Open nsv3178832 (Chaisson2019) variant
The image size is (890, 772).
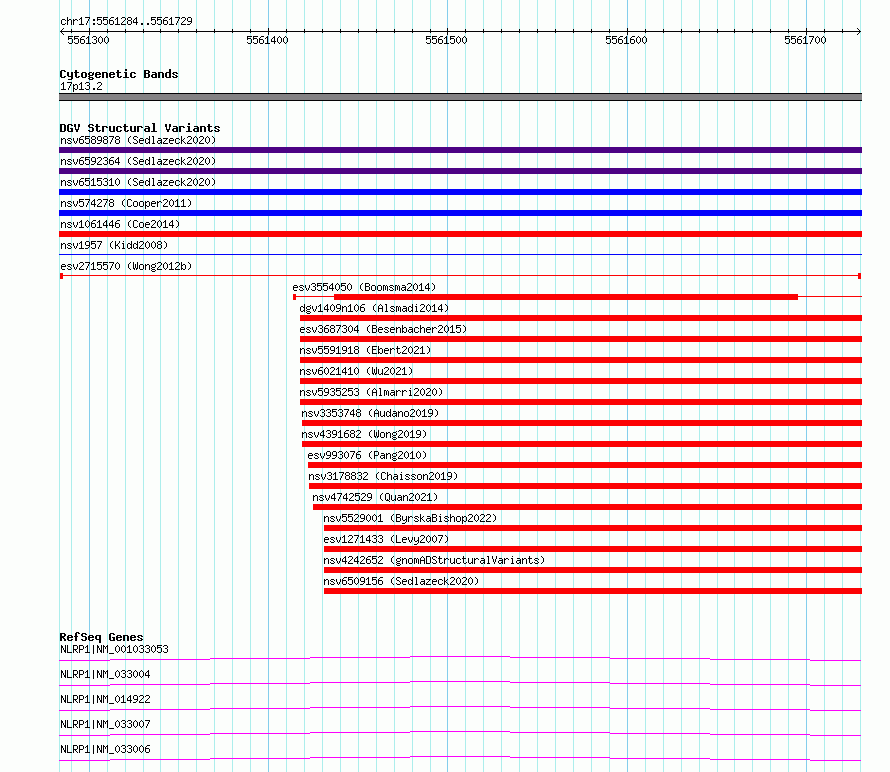click(x=383, y=476)
